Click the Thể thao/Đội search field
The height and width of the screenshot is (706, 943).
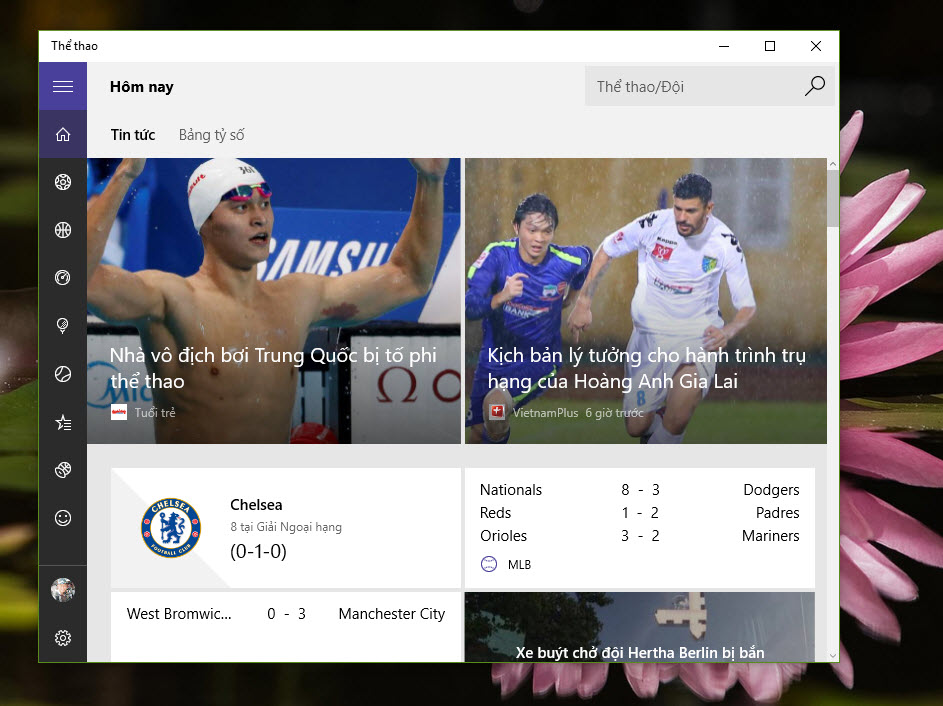pyautogui.click(x=710, y=86)
